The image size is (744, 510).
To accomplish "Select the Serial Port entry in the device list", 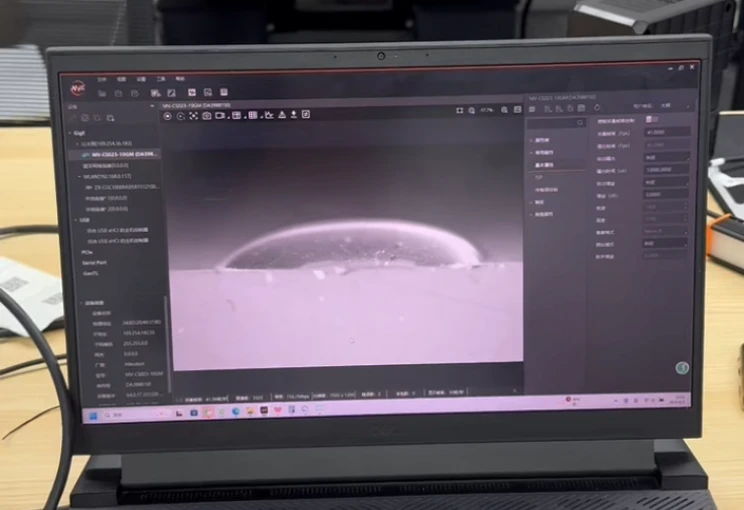I will click(x=94, y=263).
